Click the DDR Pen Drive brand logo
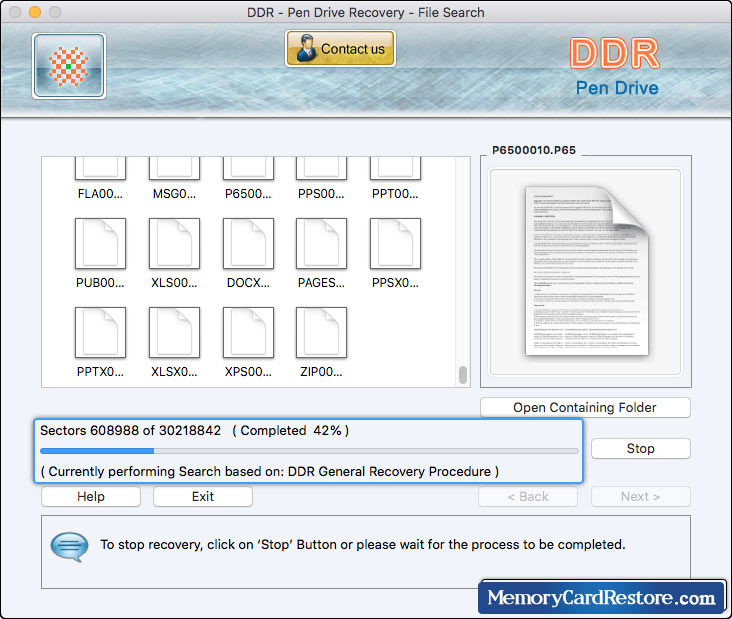 point(616,67)
